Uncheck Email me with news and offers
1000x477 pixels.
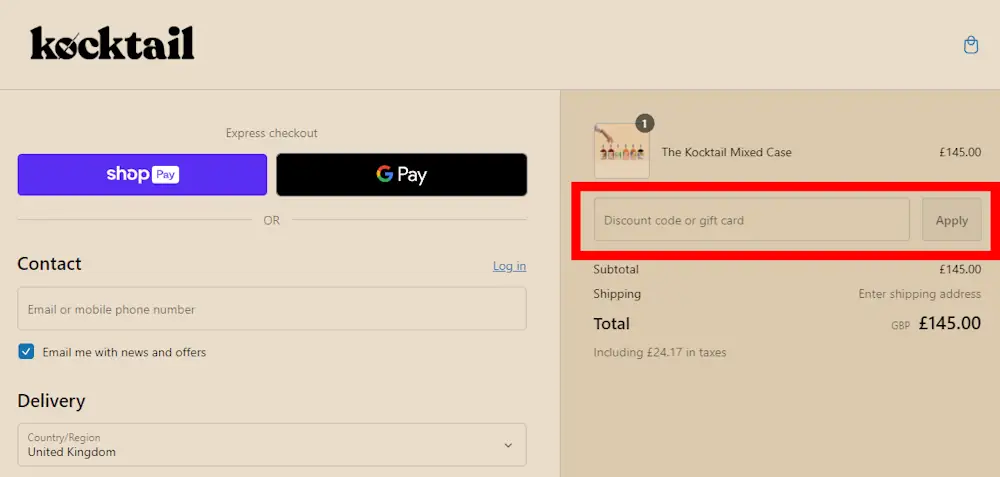pos(26,351)
